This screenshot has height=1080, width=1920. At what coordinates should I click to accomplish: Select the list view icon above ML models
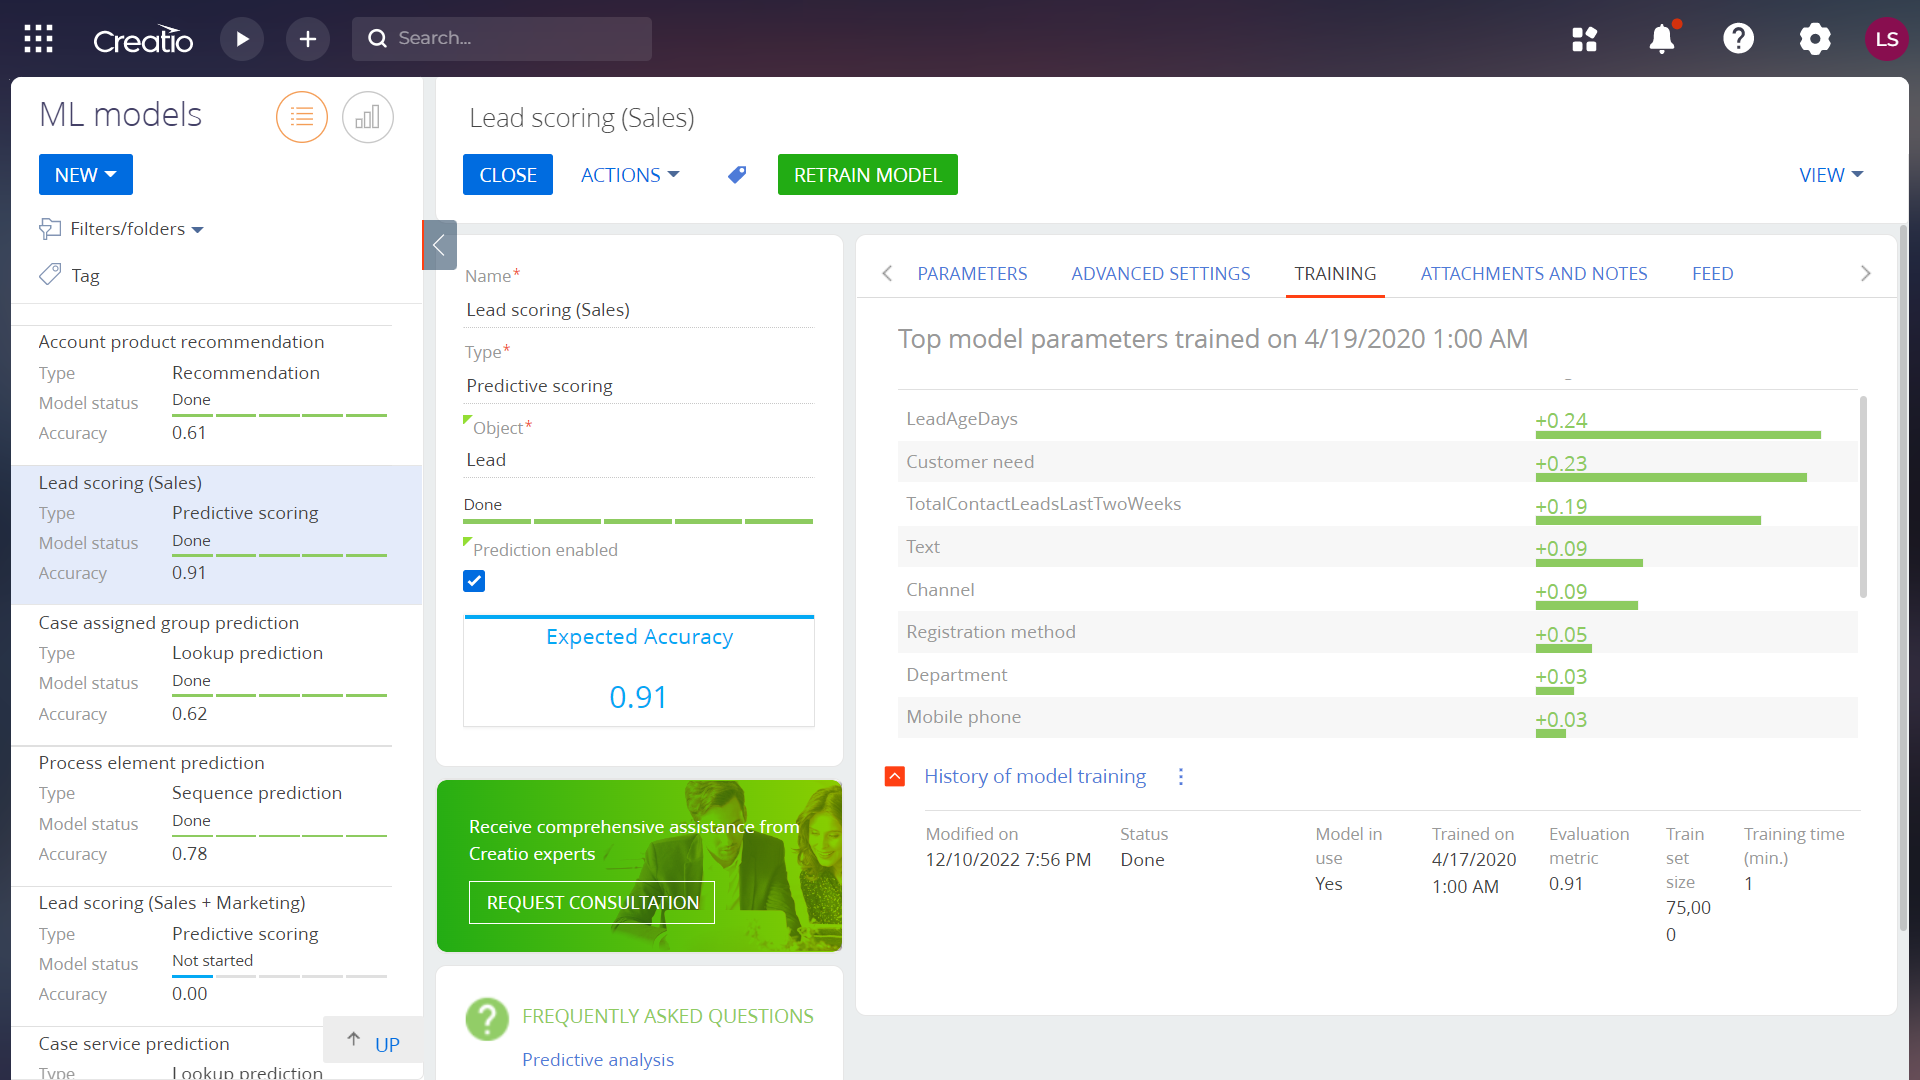point(301,117)
